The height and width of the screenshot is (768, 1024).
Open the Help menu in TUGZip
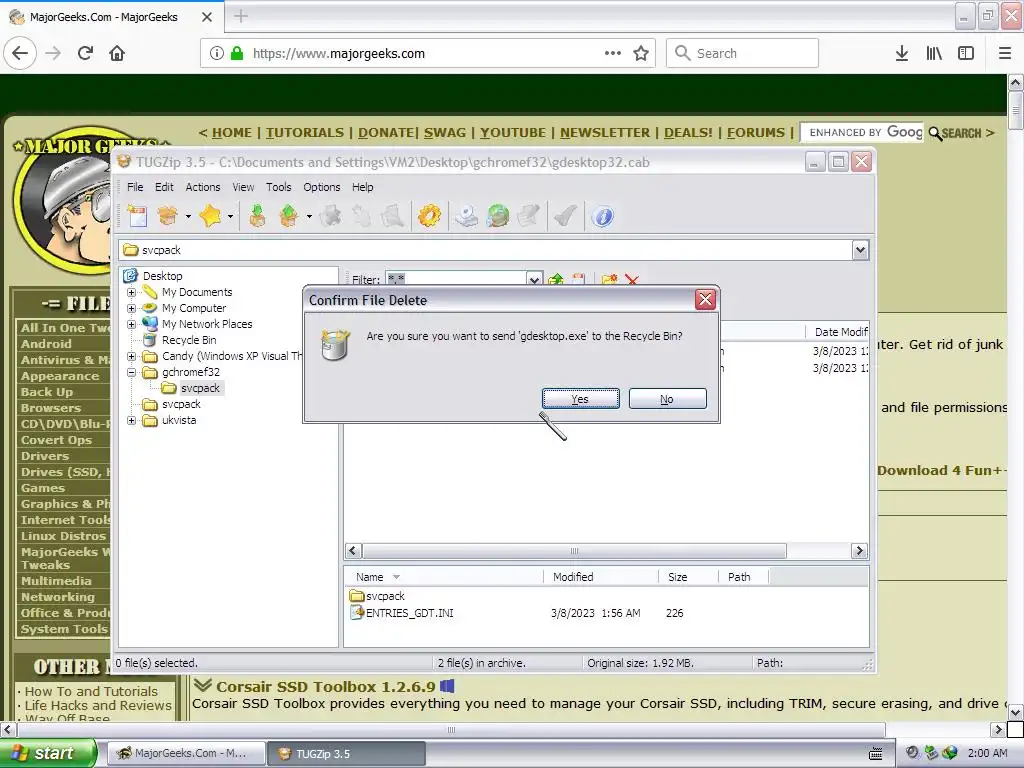pyautogui.click(x=362, y=187)
